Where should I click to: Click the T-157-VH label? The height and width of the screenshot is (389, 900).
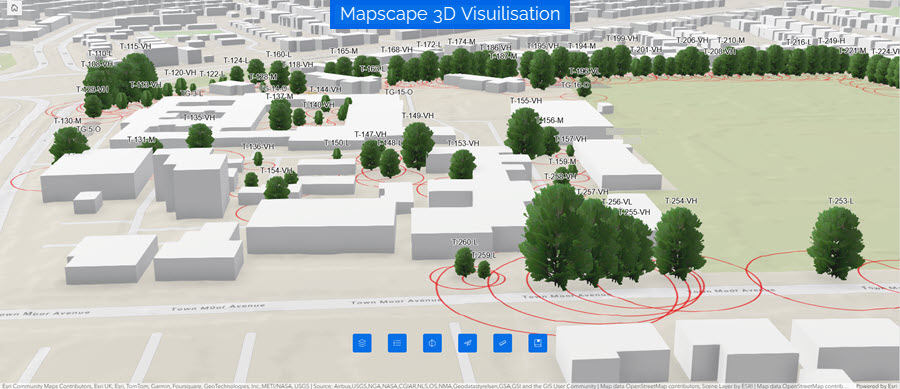[x=571, y=139]
